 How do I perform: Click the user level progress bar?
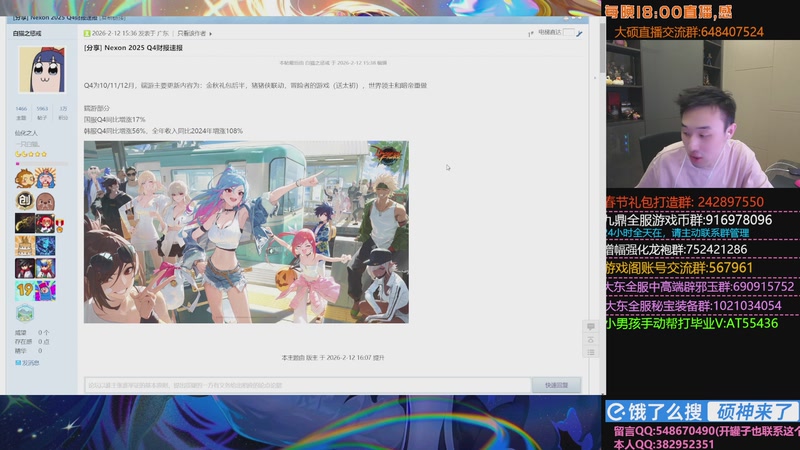coord(42,163)
